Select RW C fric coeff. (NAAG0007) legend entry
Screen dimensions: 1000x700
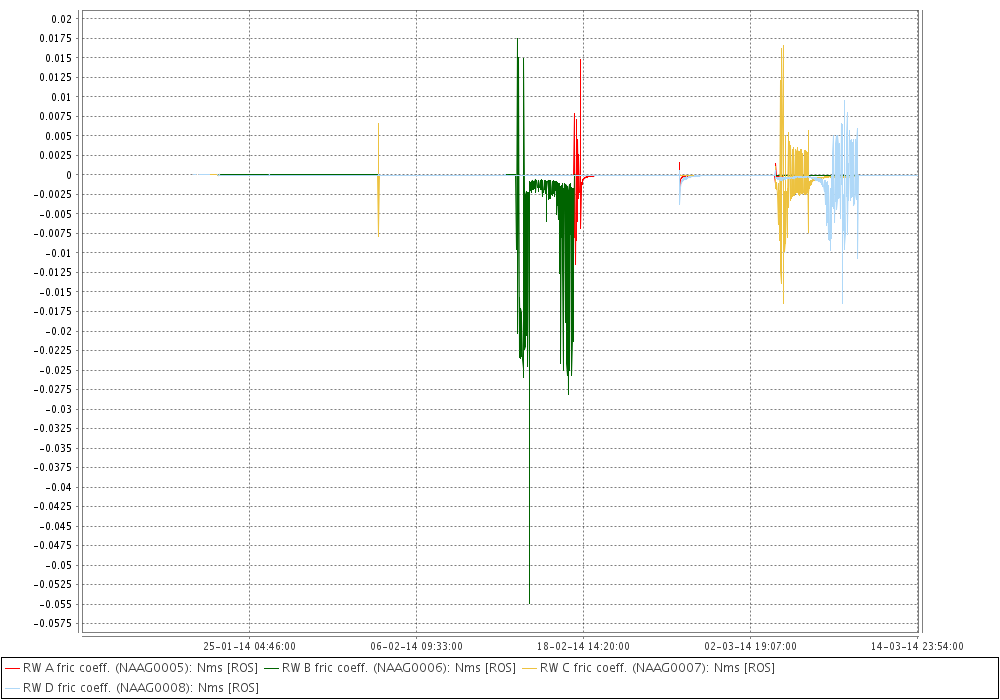[x=648, y=668]
